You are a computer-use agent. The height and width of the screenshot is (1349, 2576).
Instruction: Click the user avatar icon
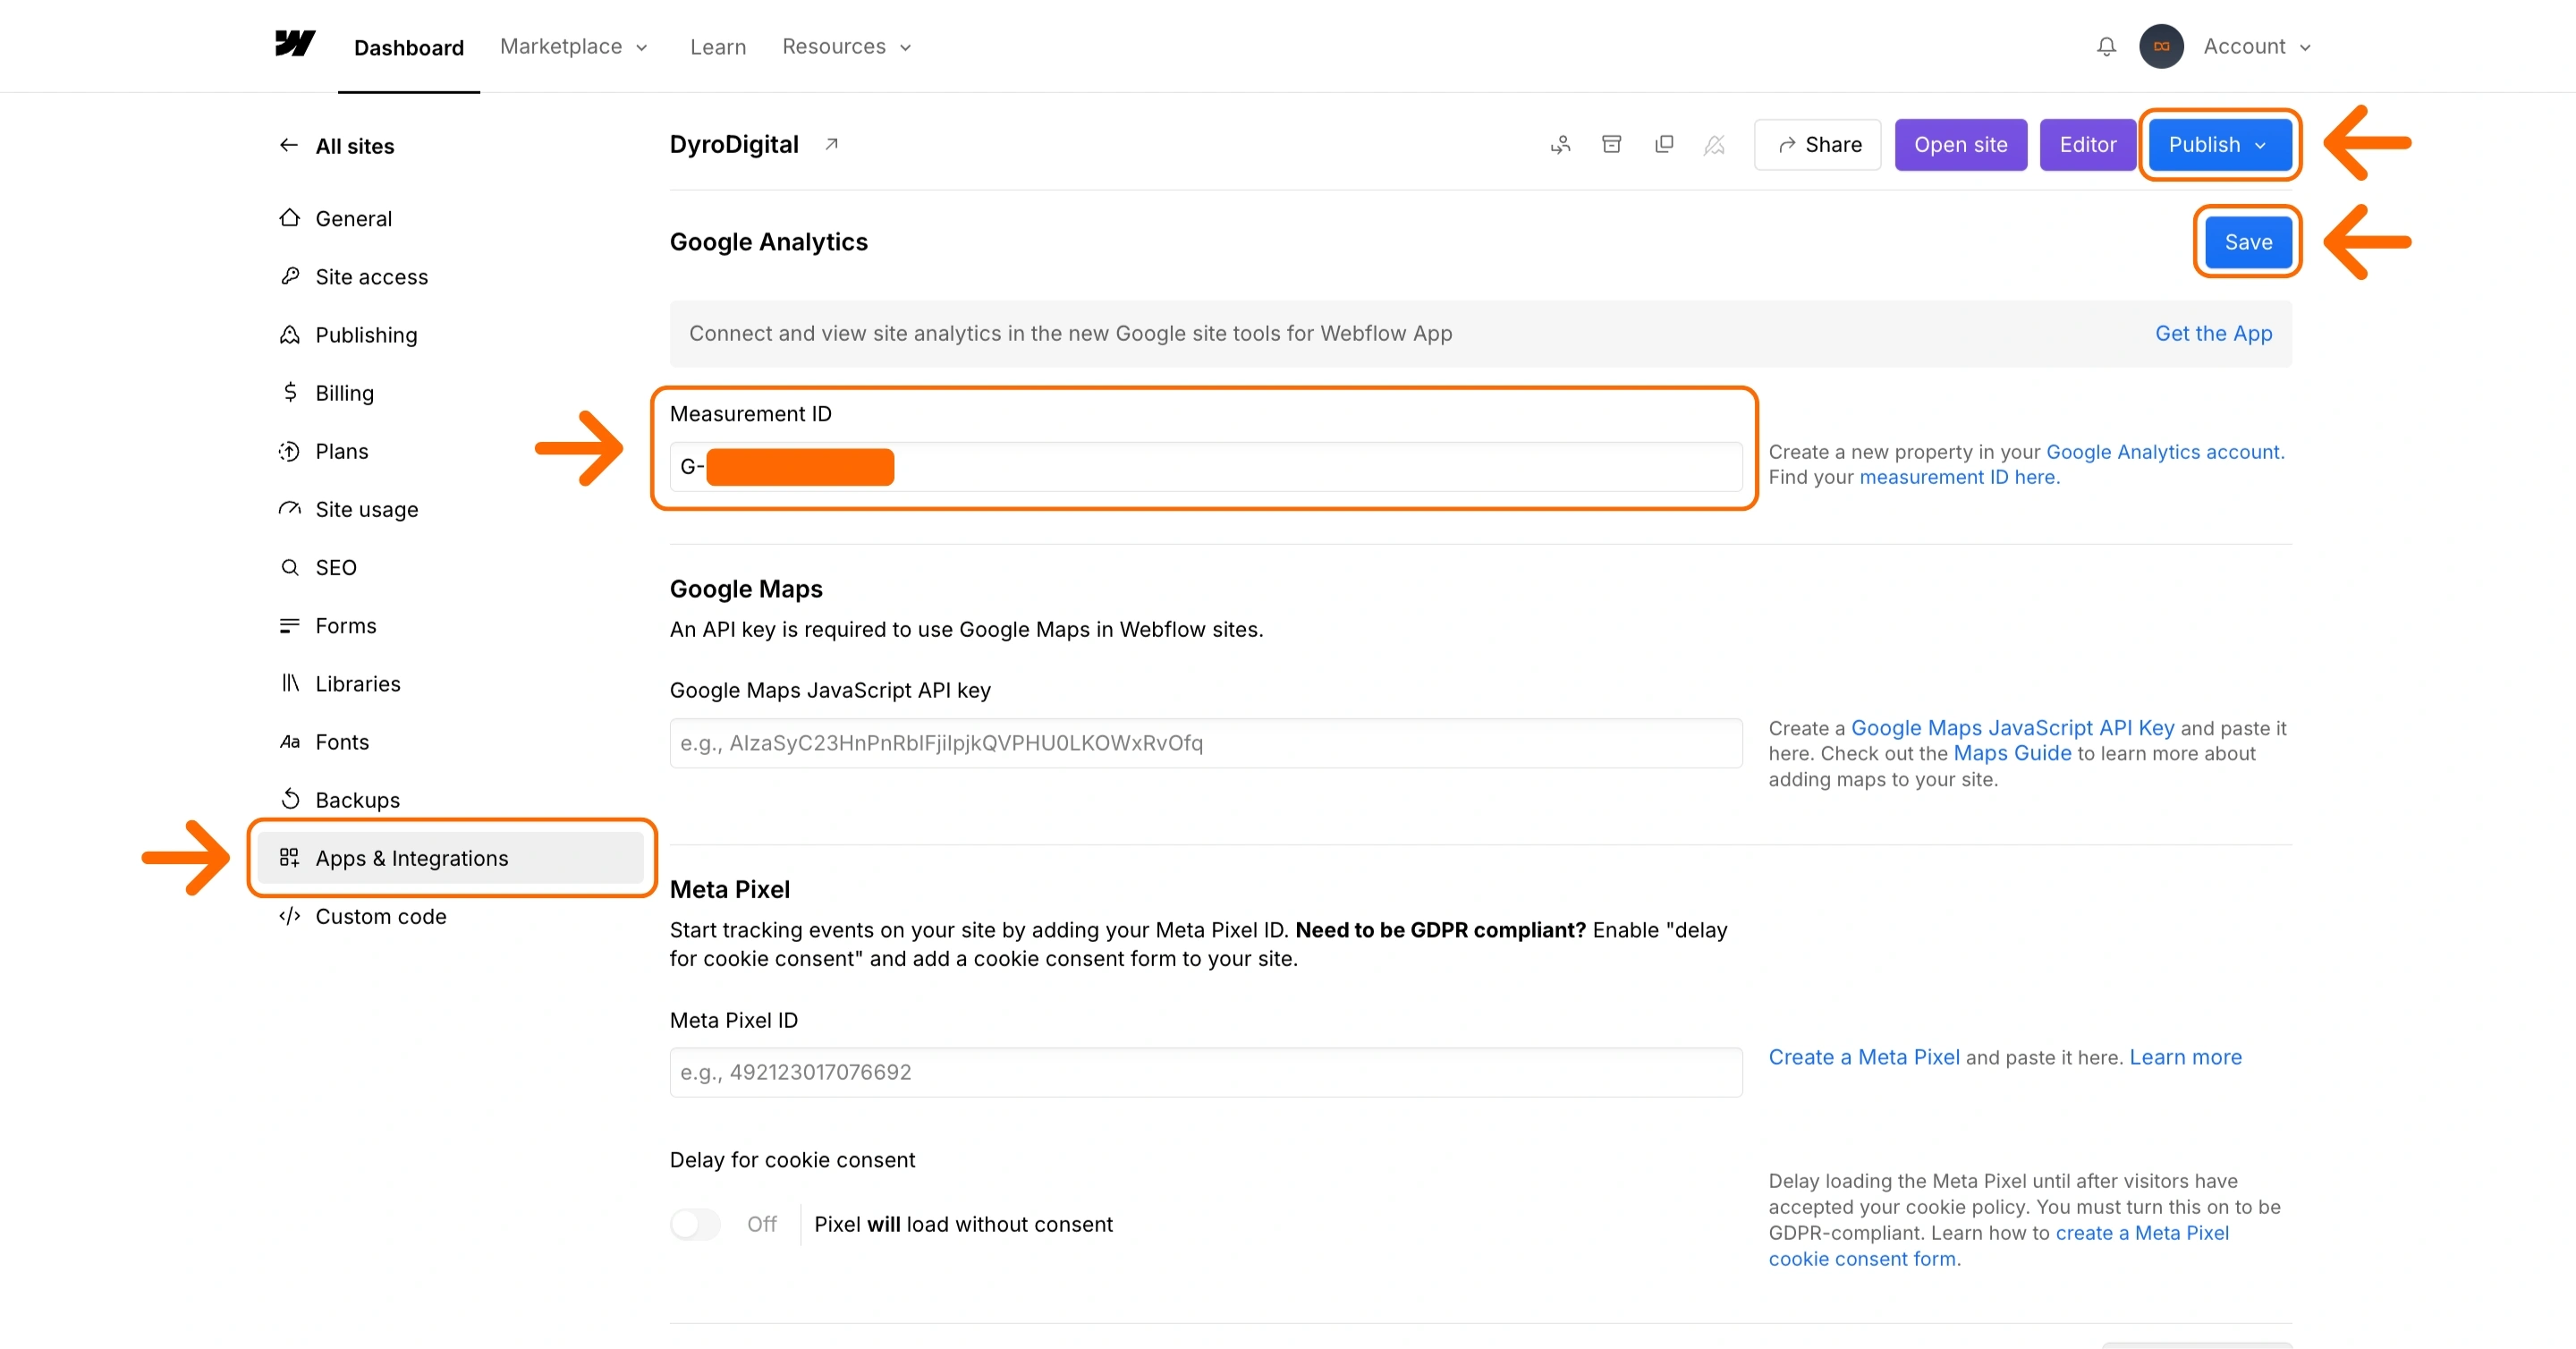[2161, 46]
